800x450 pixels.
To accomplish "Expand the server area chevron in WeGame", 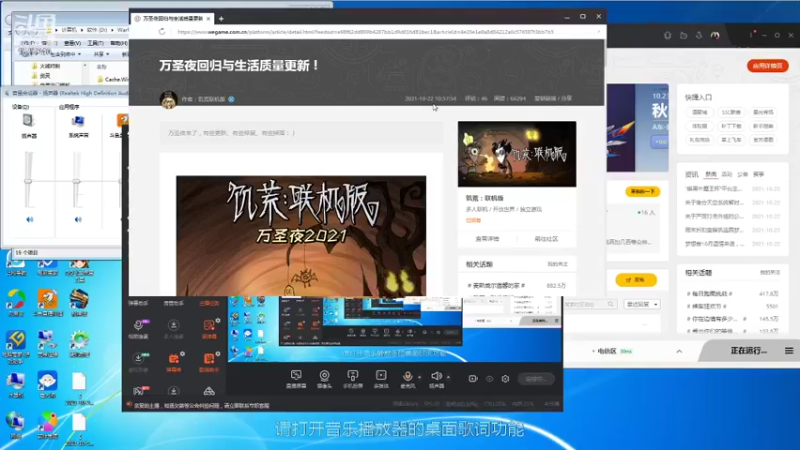I will [679, 352].
